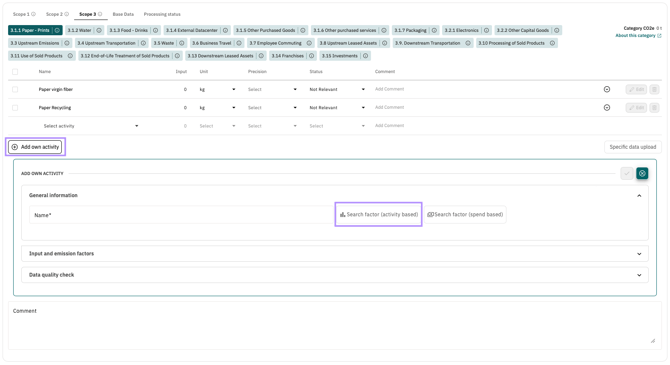Open info icon on 3.6 Business Travel chip
This screenshot has width=670, height=365.
[x=239, y=43]
